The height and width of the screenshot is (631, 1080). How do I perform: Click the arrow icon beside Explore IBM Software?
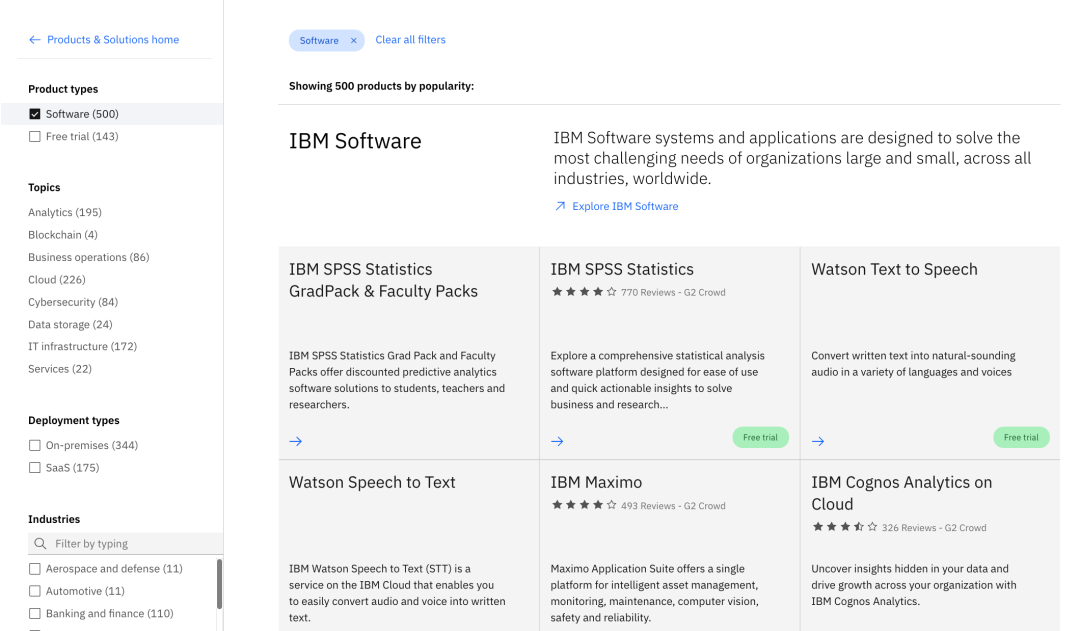(560, 207)
